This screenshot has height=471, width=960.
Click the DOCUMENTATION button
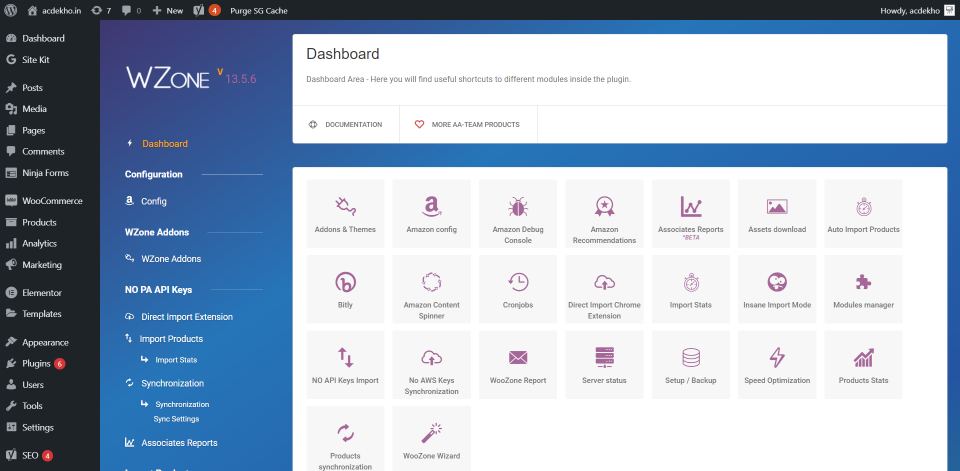[346, 124]
